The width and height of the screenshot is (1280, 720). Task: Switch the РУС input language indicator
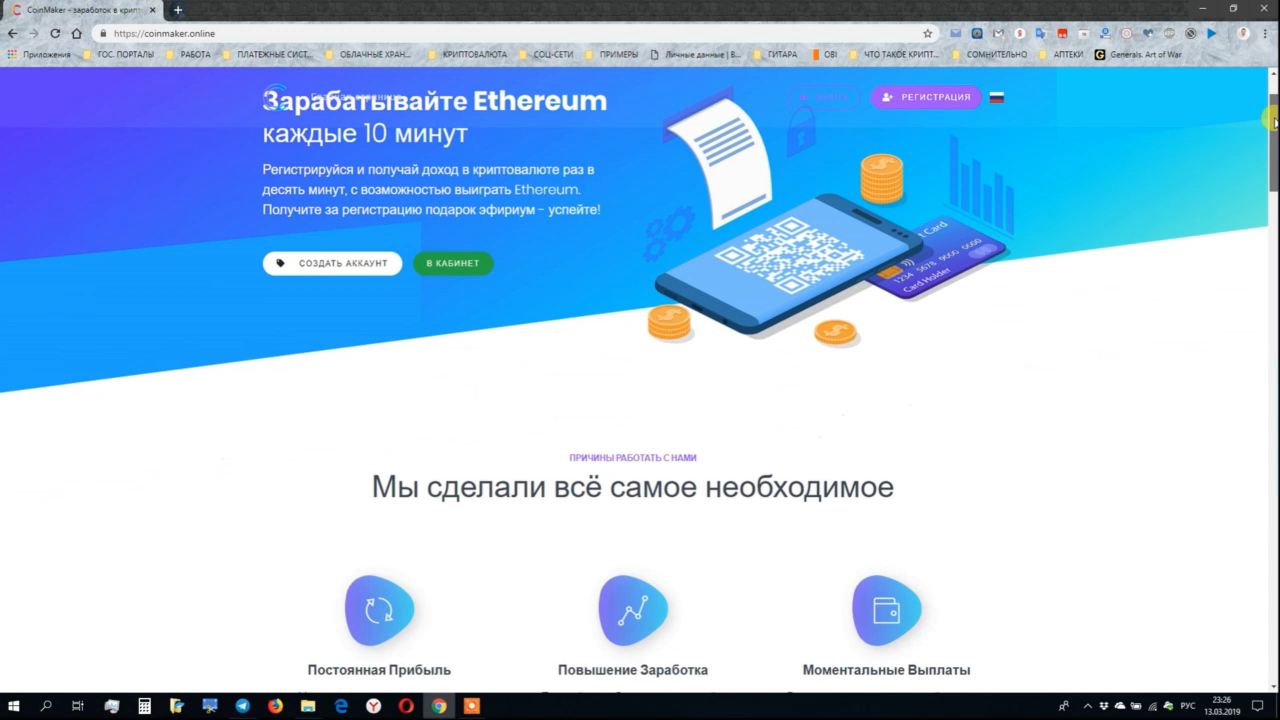click(1188, 706)
